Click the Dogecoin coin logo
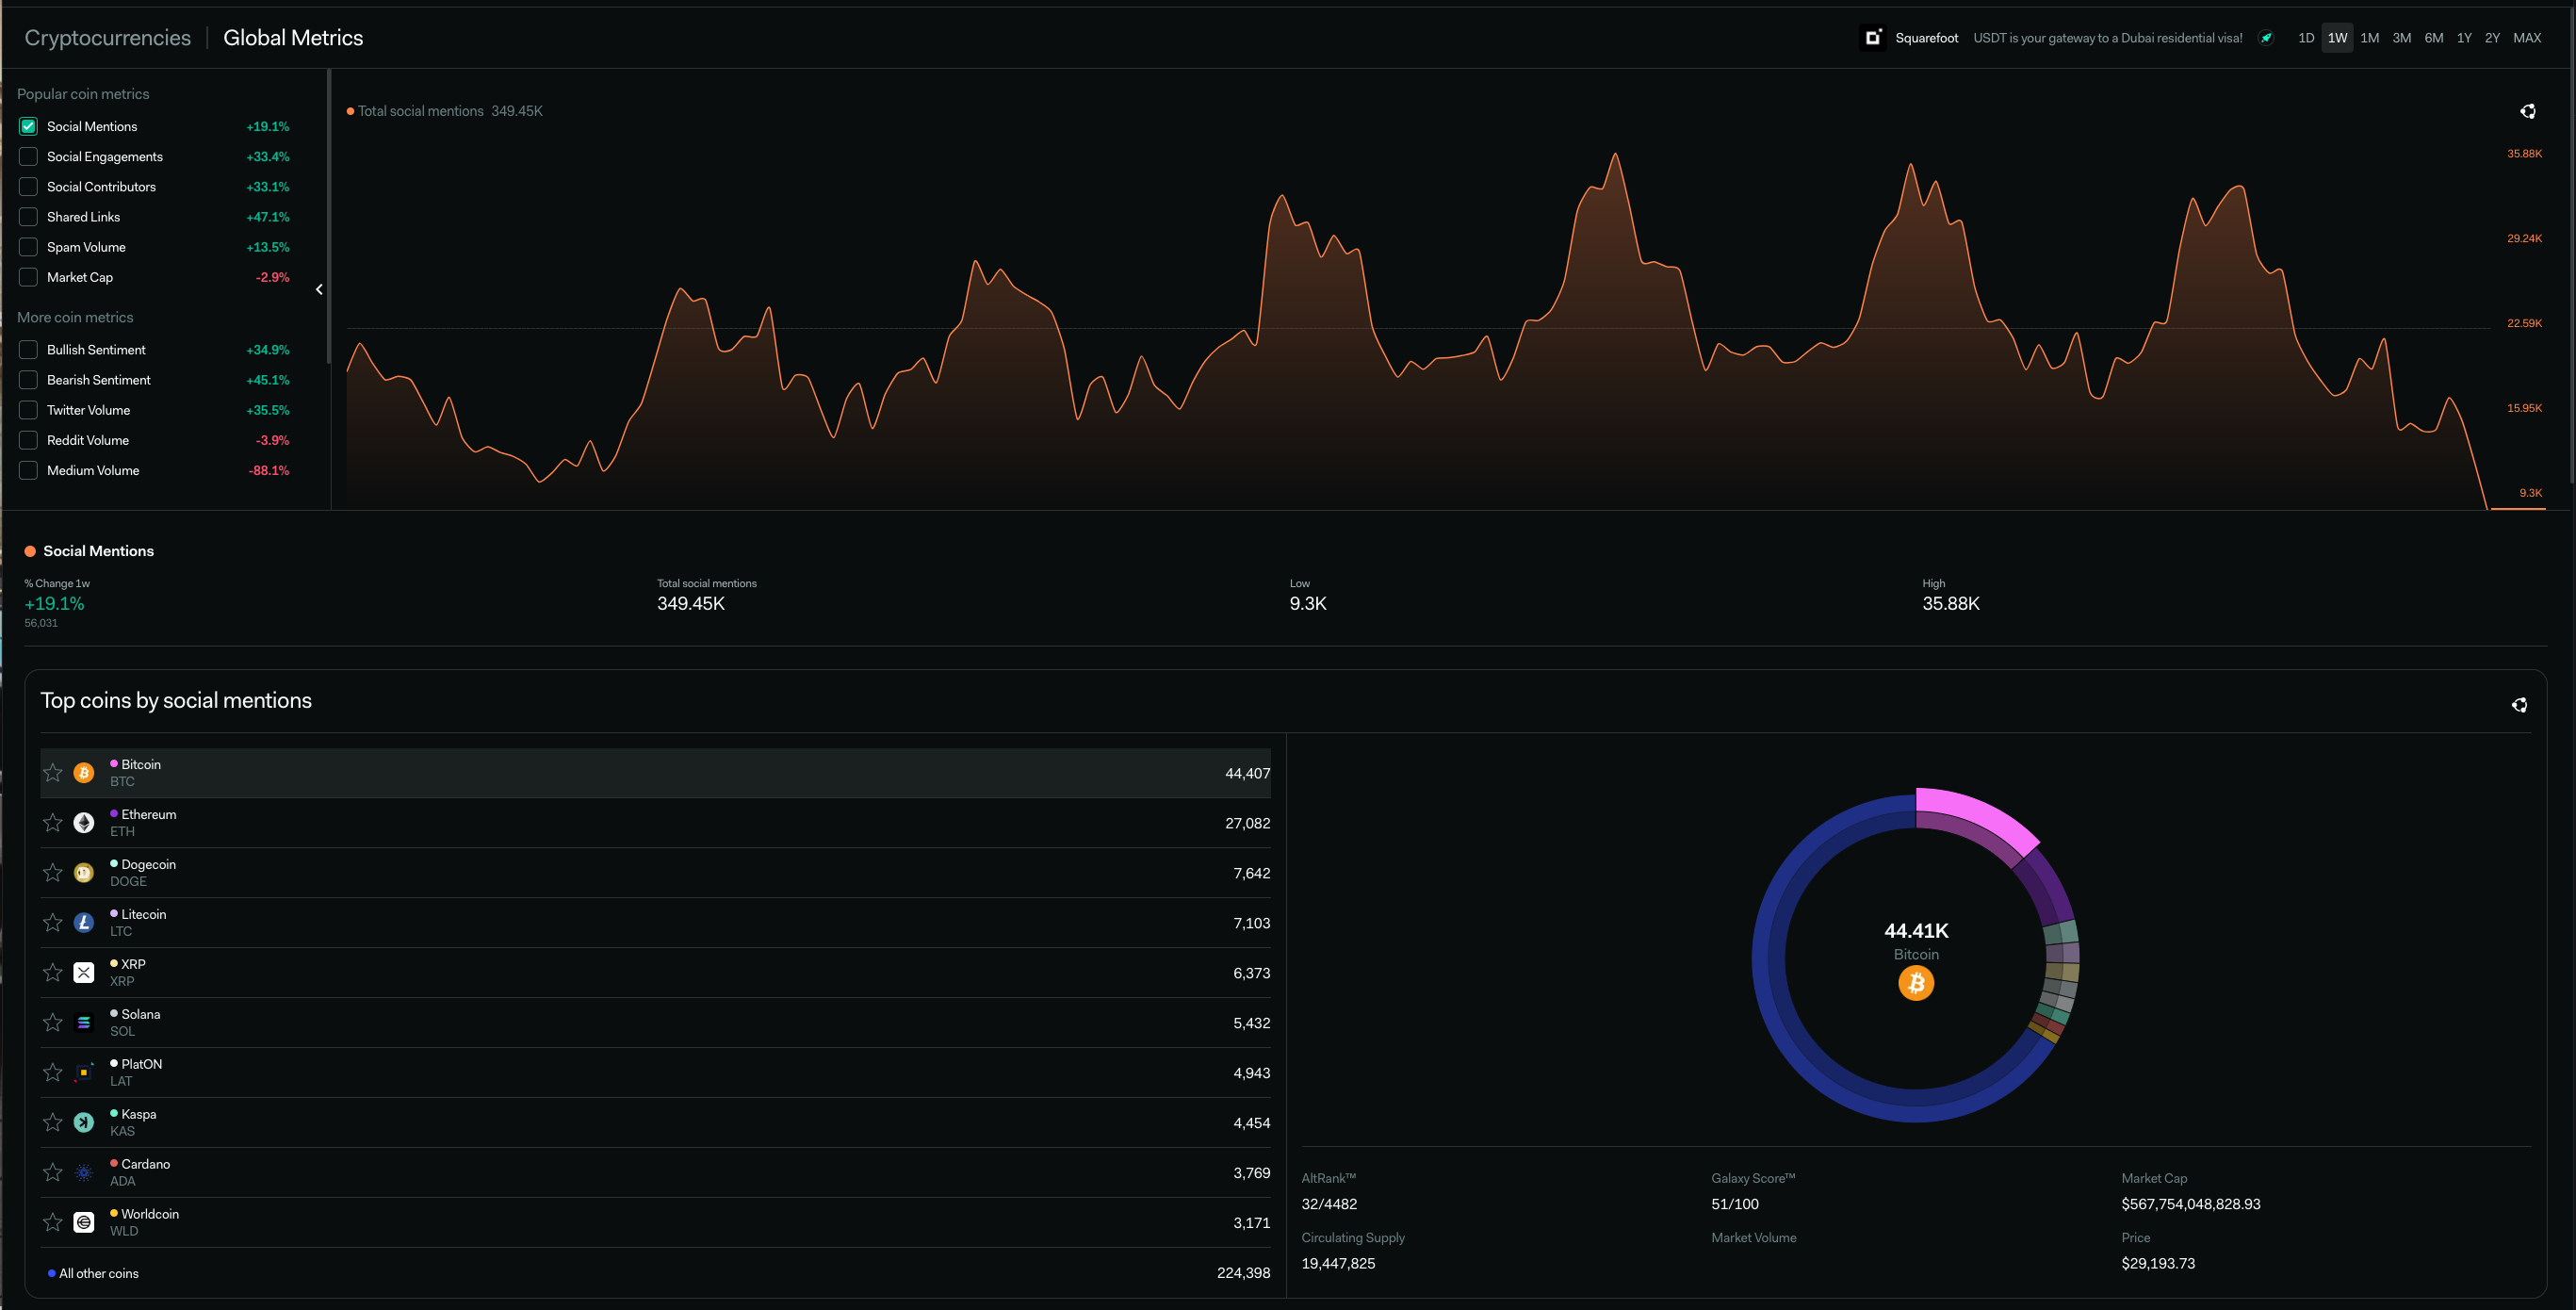 click(x=84, y=873)
